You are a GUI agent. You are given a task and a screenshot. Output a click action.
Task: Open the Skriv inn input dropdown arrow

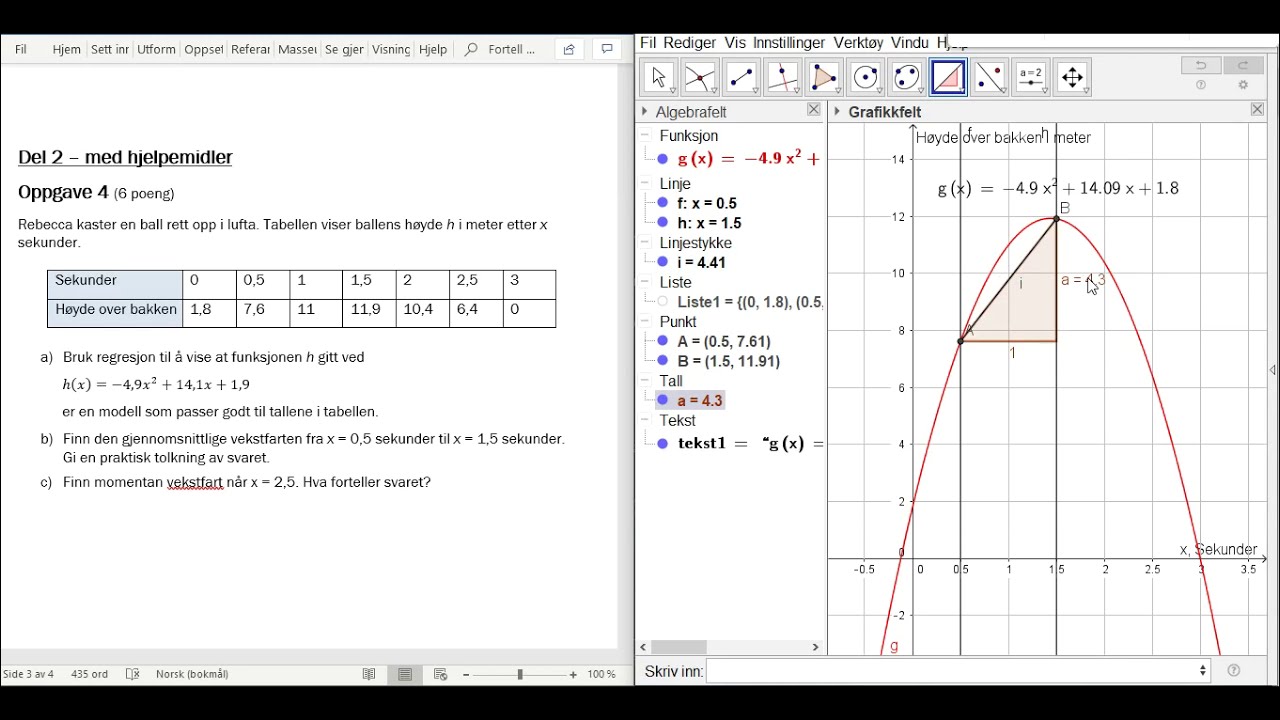[x=1203, y=671]
